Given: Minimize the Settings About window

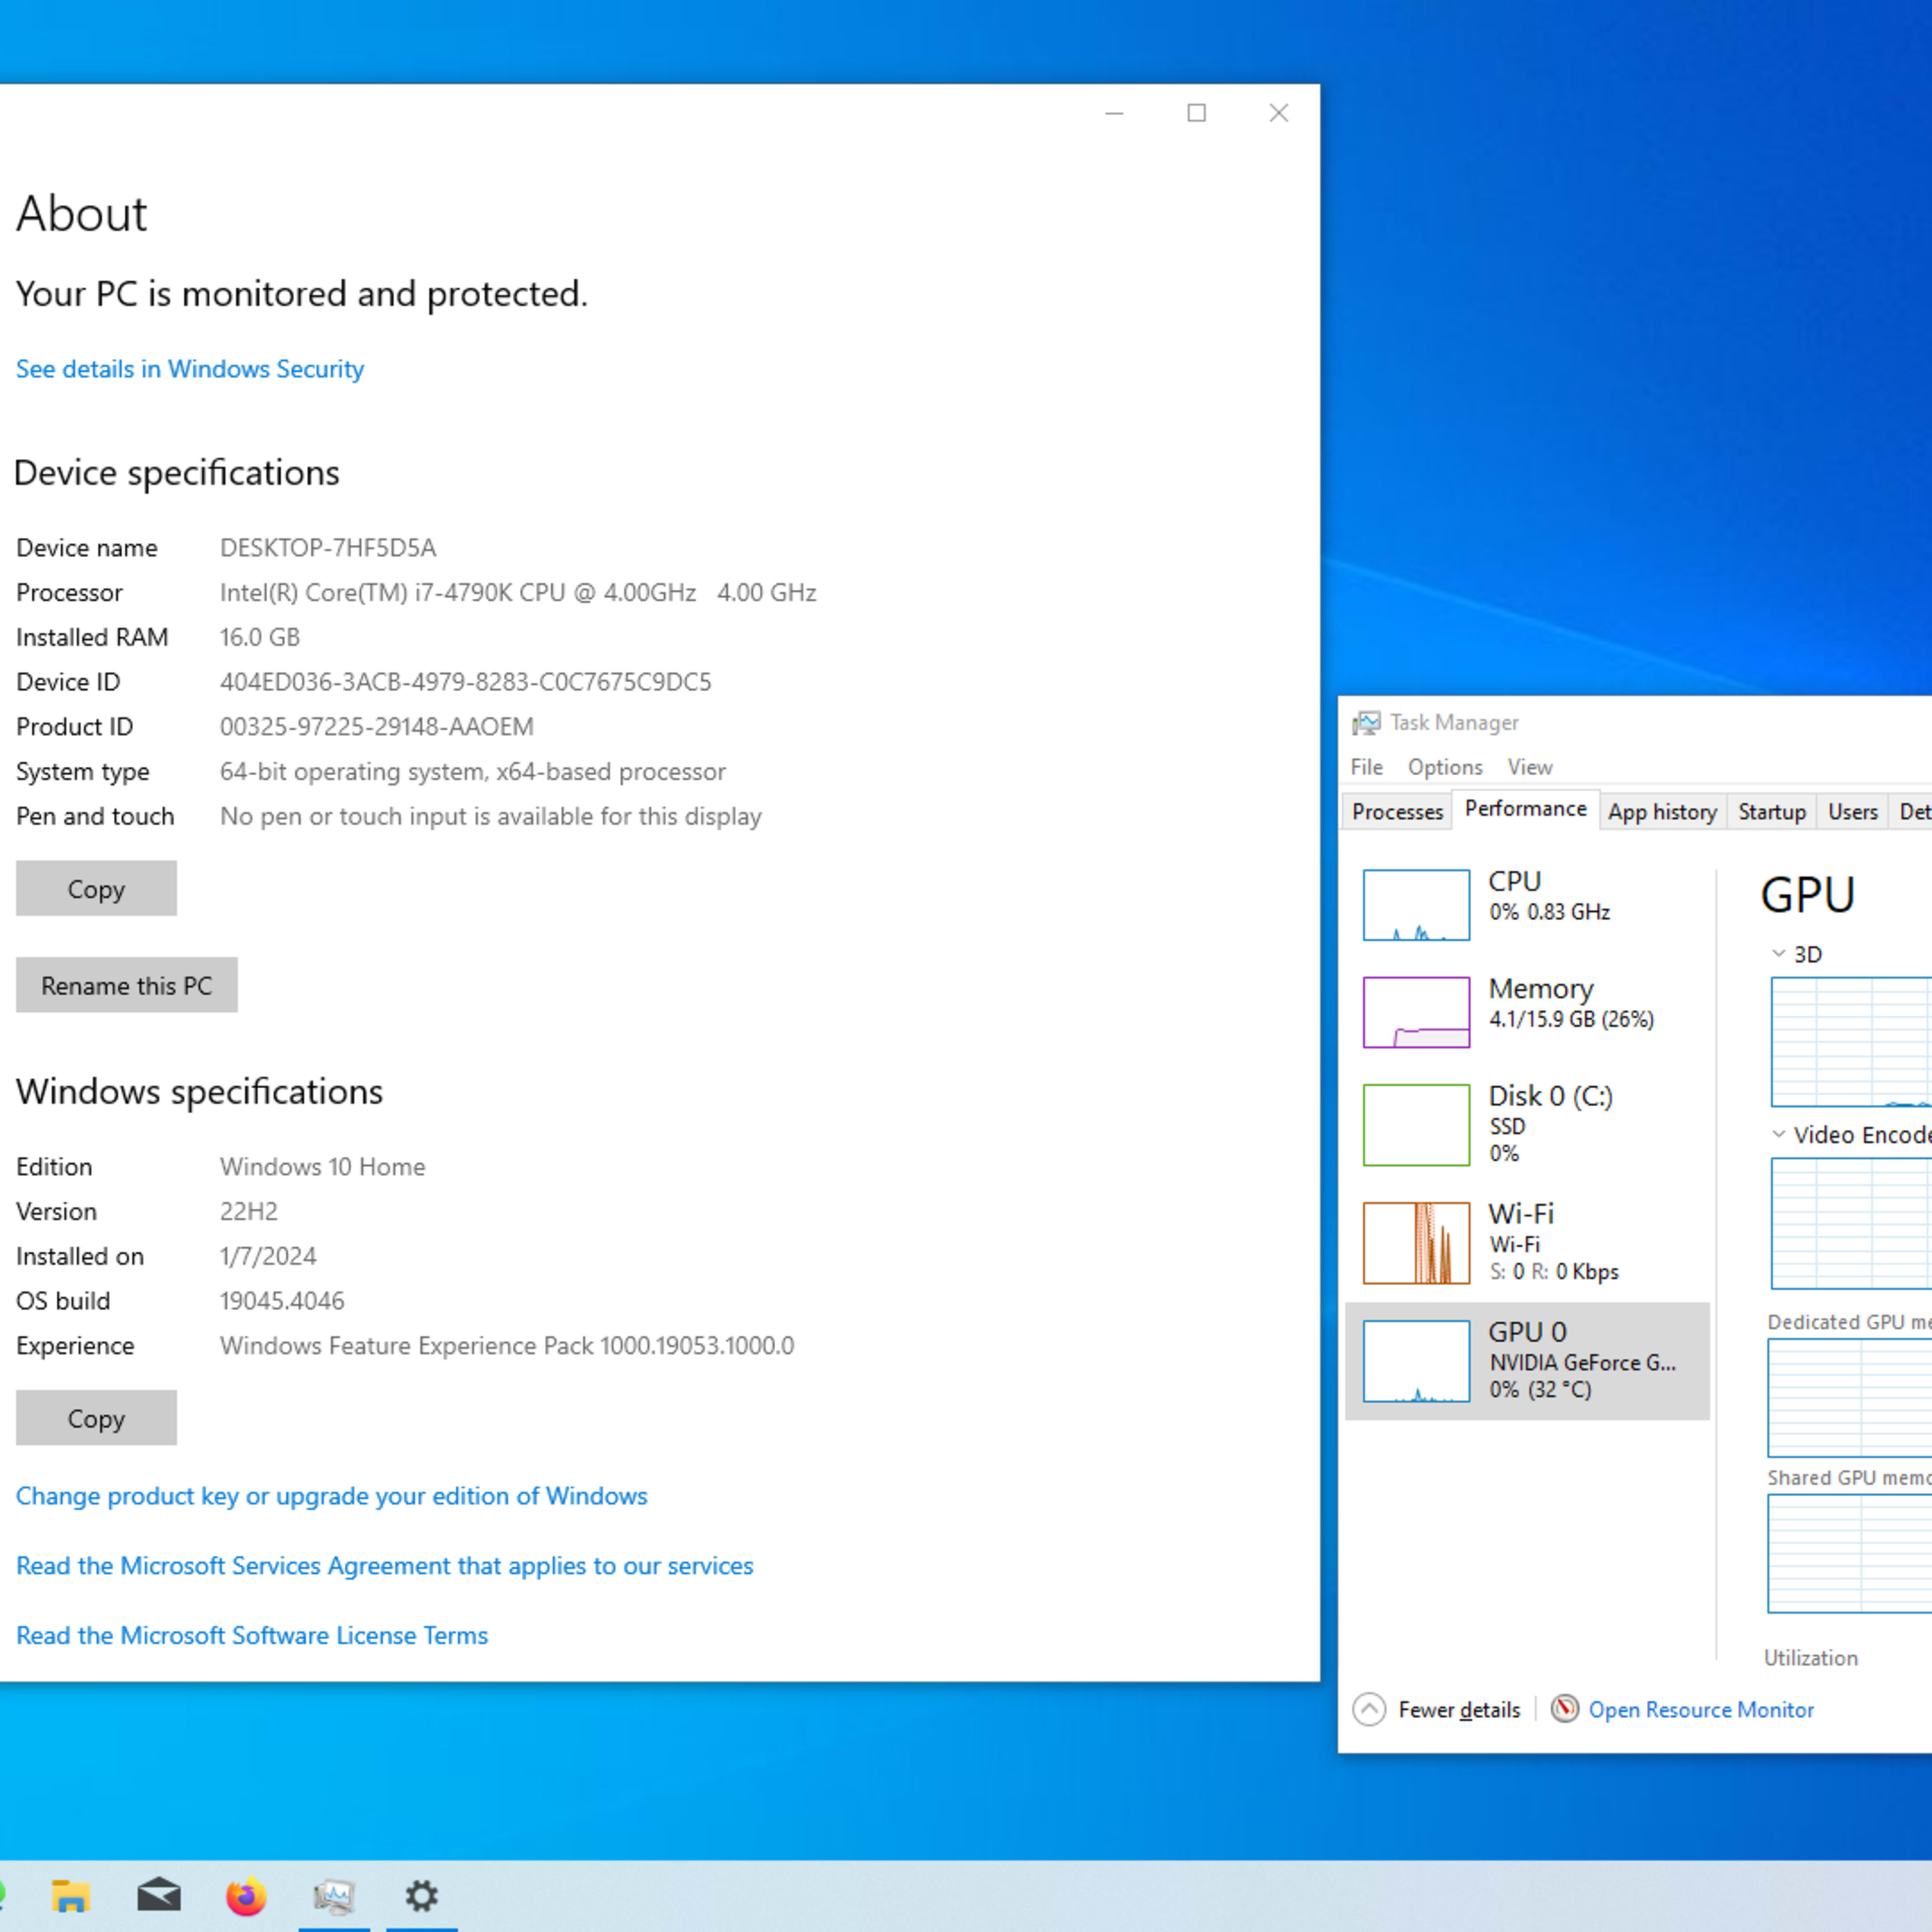Looking at the screenshot, I should pos(1114,113).
